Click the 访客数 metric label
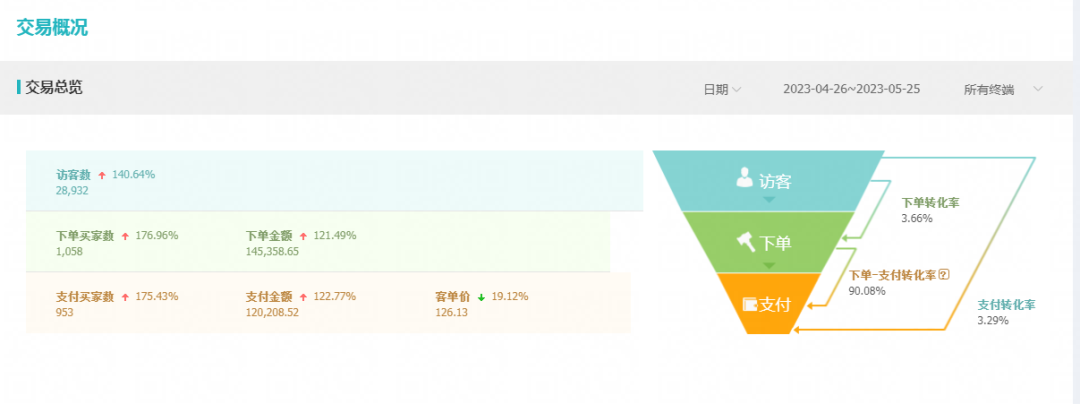Screen dimensions: 1080x404 [73, 175]
